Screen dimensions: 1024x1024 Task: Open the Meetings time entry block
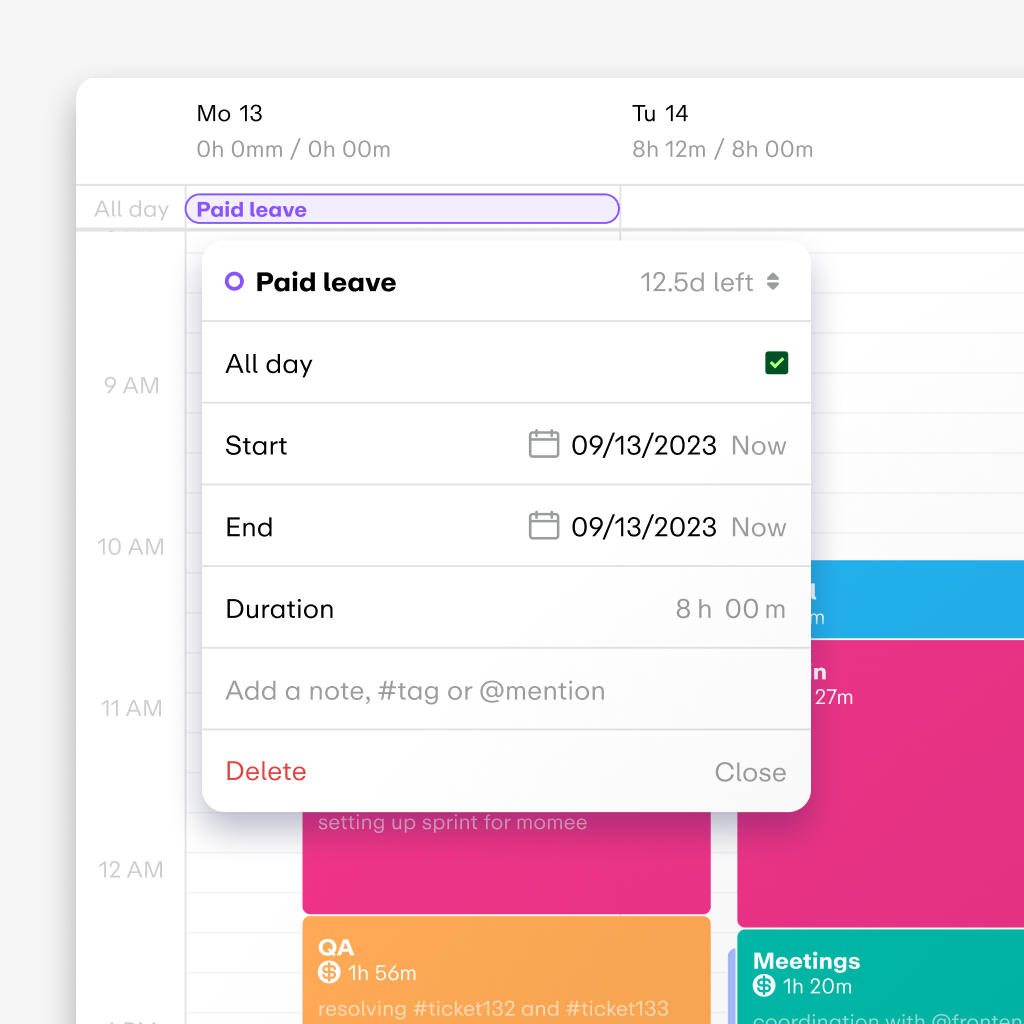pos(880,977)
